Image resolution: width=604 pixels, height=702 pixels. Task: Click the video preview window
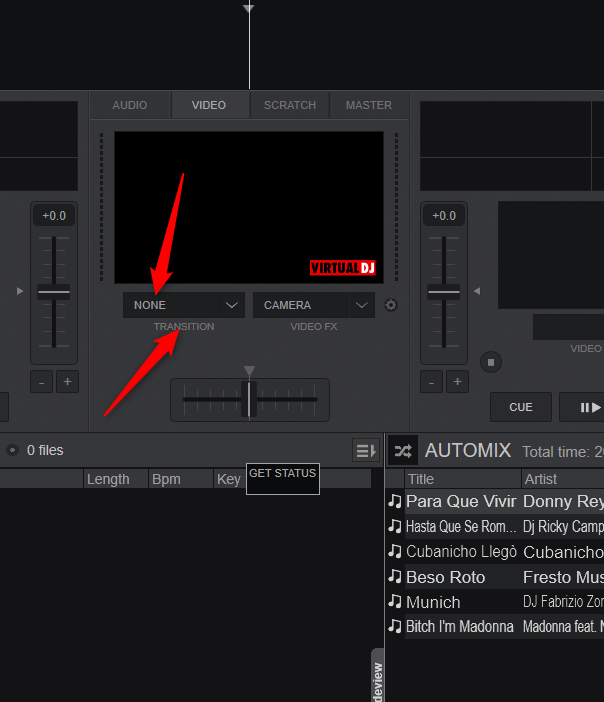tap(249, 207)
